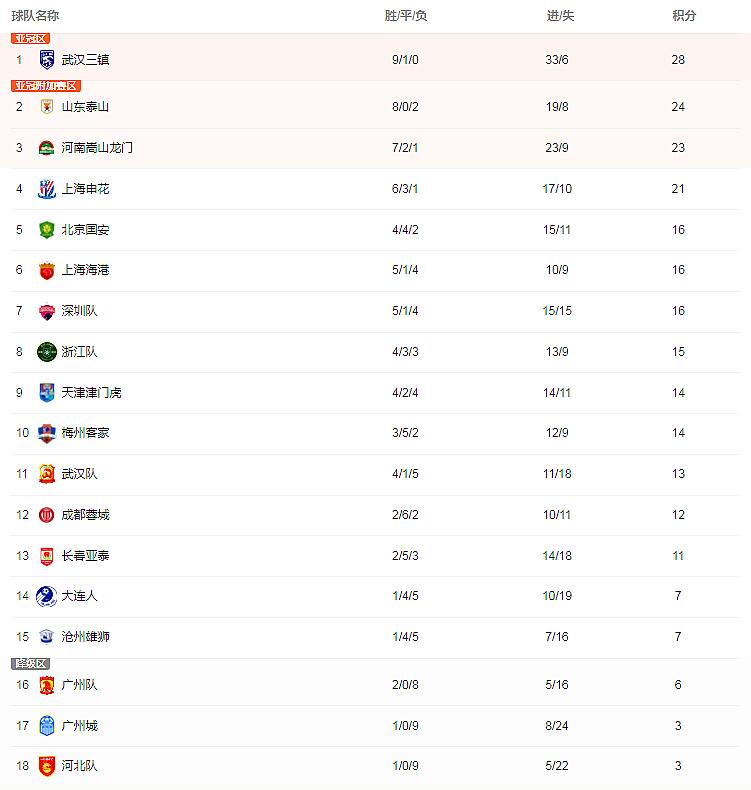Open the 深圳队 team link
Image resolution: width=751 pixels, height=790 pixels.
(79, 311)
